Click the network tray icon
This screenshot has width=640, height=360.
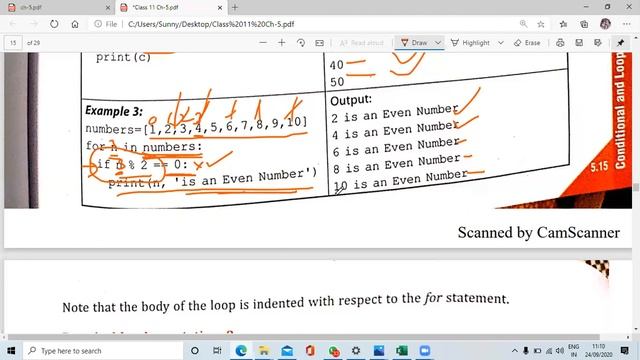(549, 351)
